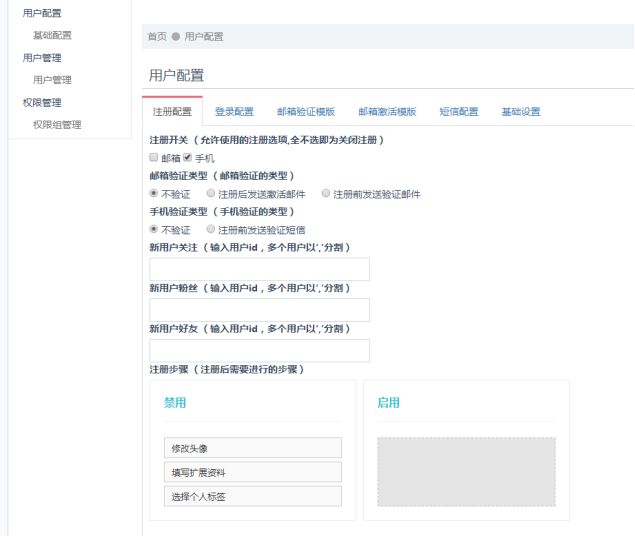Select 基础配置 in the sidebar
This screenshot has height=537, width=635.
coord(52,35)
